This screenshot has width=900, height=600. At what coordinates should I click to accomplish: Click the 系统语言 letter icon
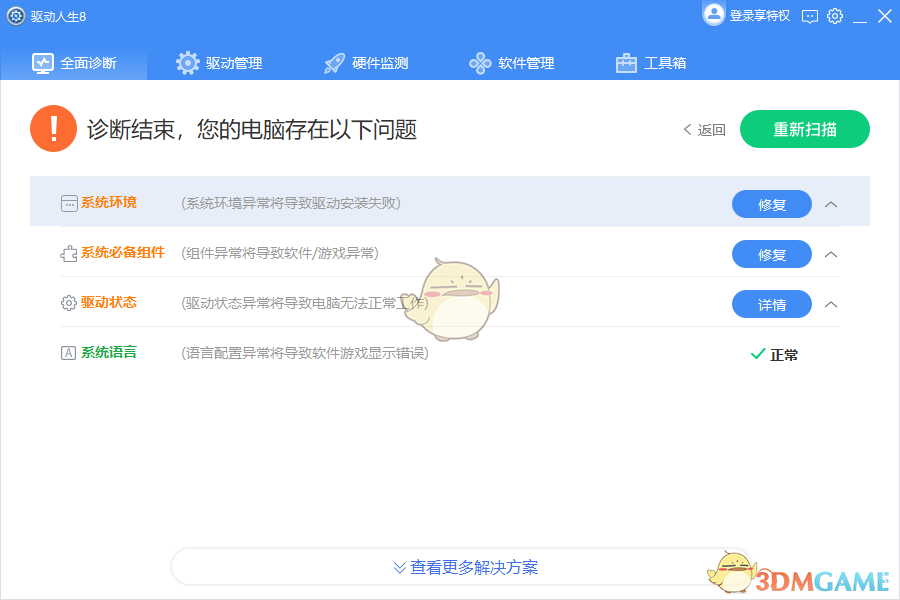tap(69, 353)
